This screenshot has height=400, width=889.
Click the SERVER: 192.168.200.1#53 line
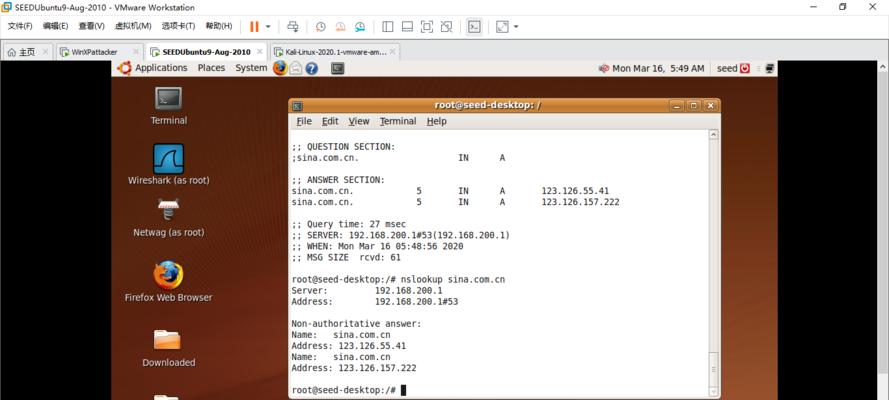click(x=401, y=235)
